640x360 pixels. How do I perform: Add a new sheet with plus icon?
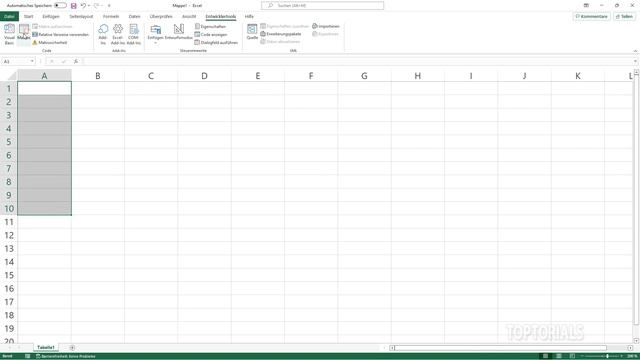click(72, 348)
